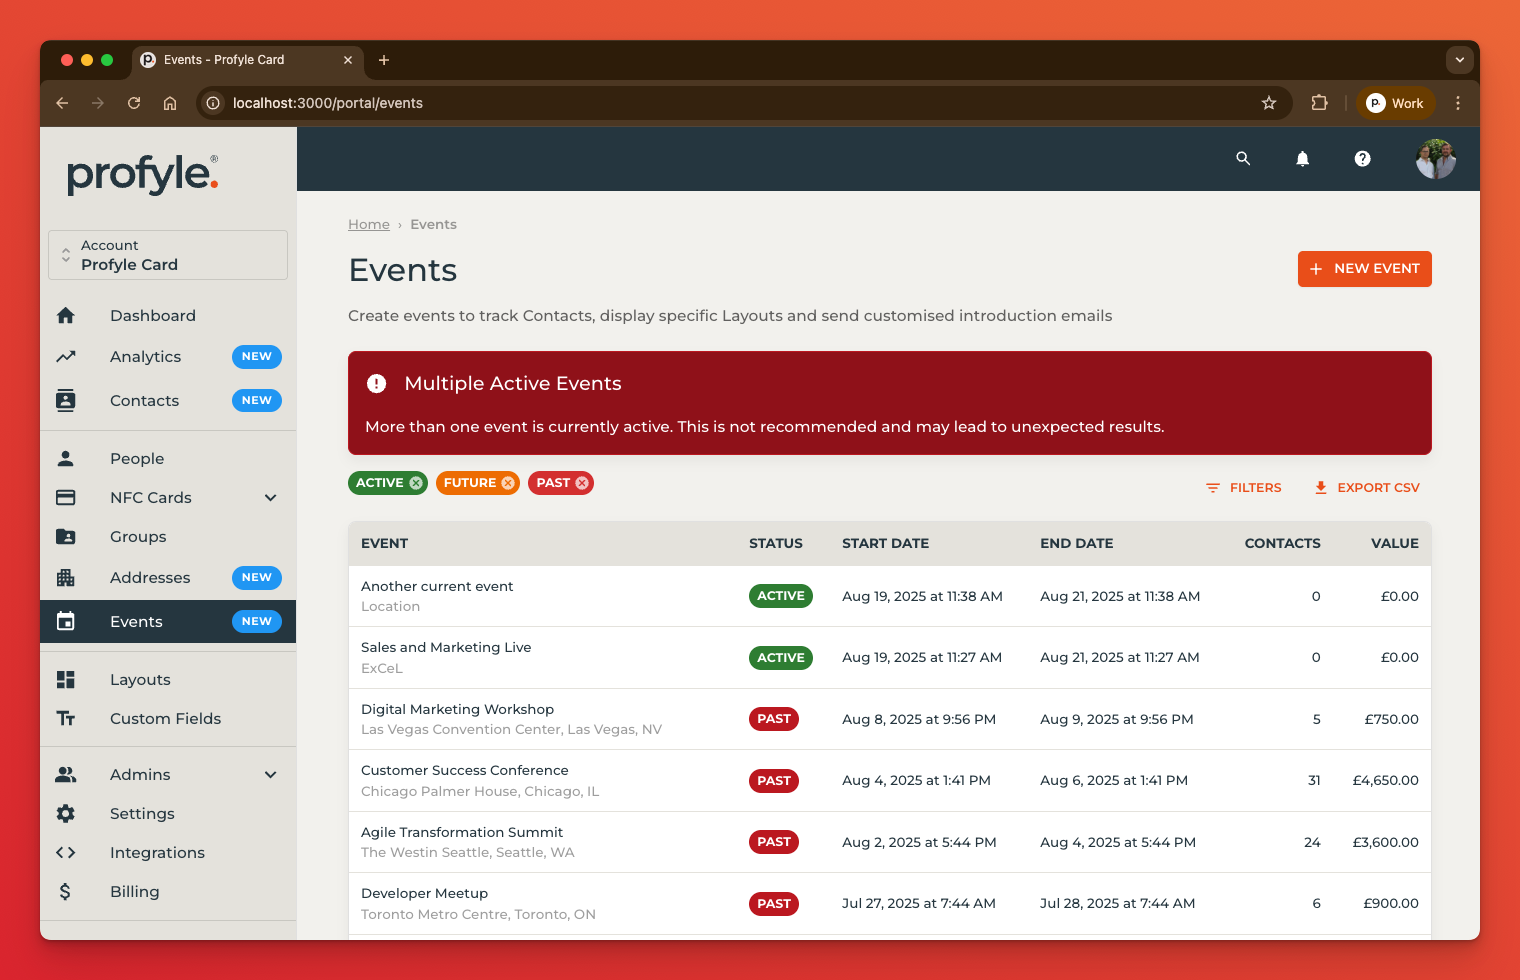Open the Sales and Marketing Live event
The width and height of the screenshot is (1520, 980).
pyautogui.click(x=446, y=648)
